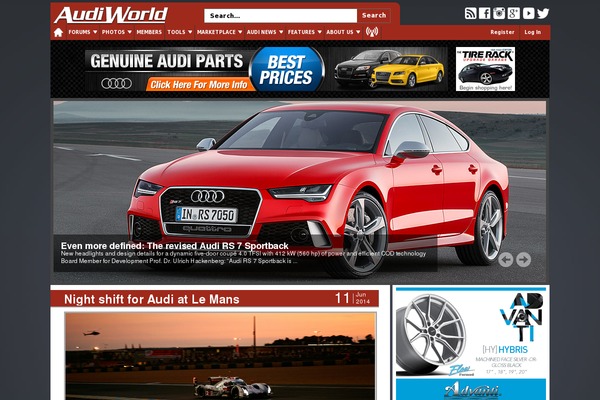The image size is (600, 400).
Task: Click into the Search text field
Action: click(x=280, y=16)
